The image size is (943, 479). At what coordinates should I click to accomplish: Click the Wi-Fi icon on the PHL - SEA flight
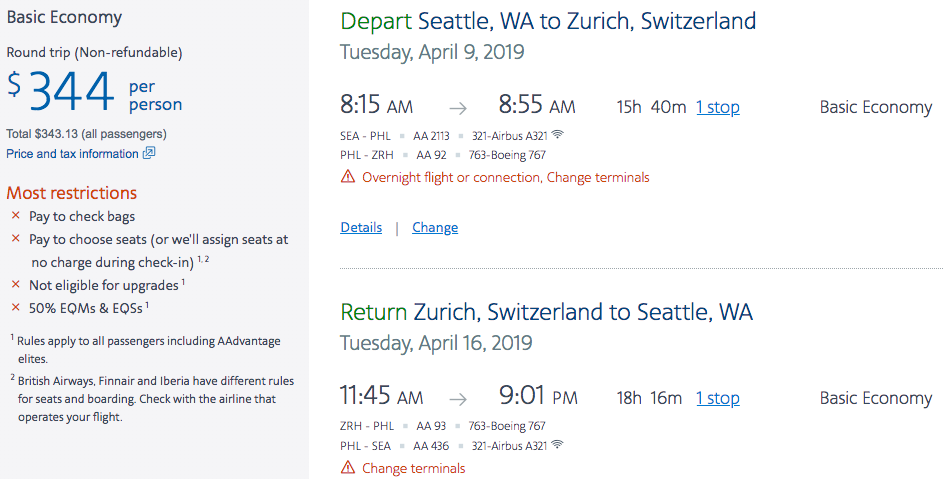click(x=557, y=445)
